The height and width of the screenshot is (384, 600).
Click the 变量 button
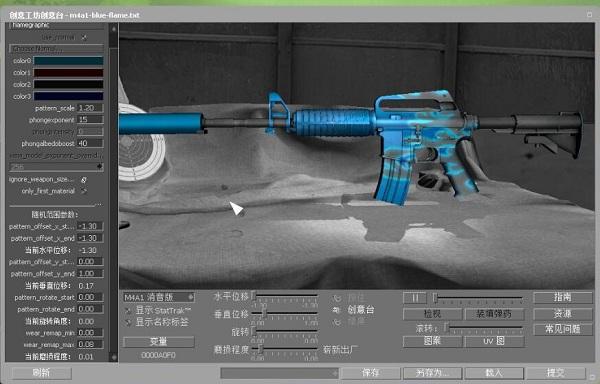pos(159,342)
